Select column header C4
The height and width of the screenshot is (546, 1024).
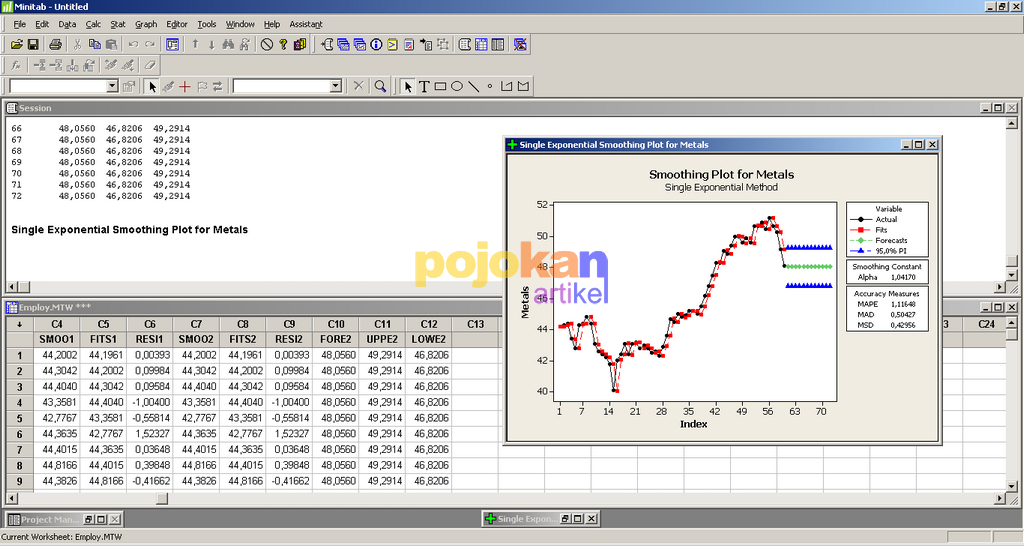(57, 324)
